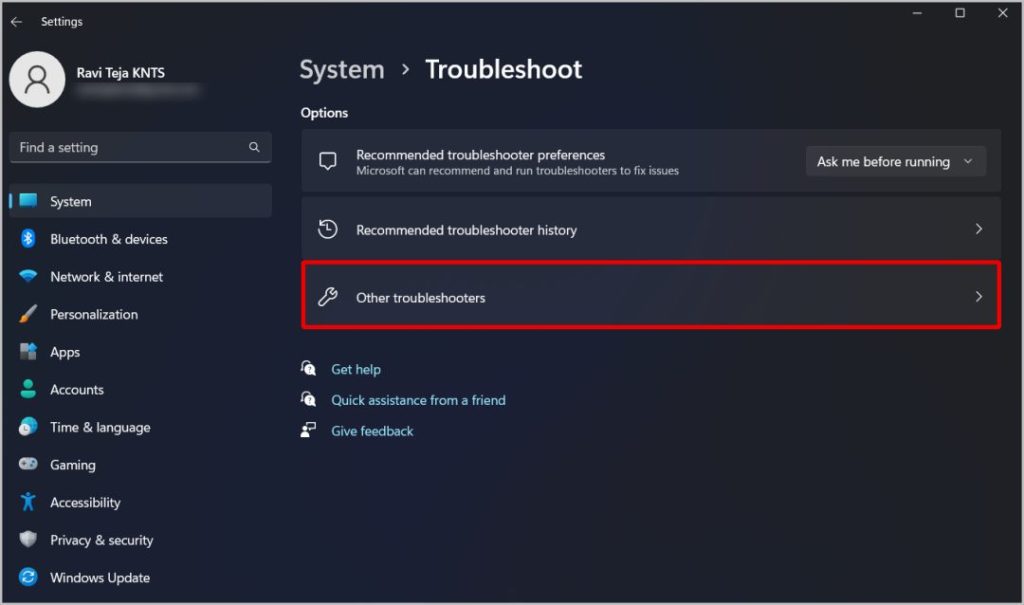This screenshot has height=605, width=1024.
Task: Click the search magnifier icon
Action: pos(254,147)
